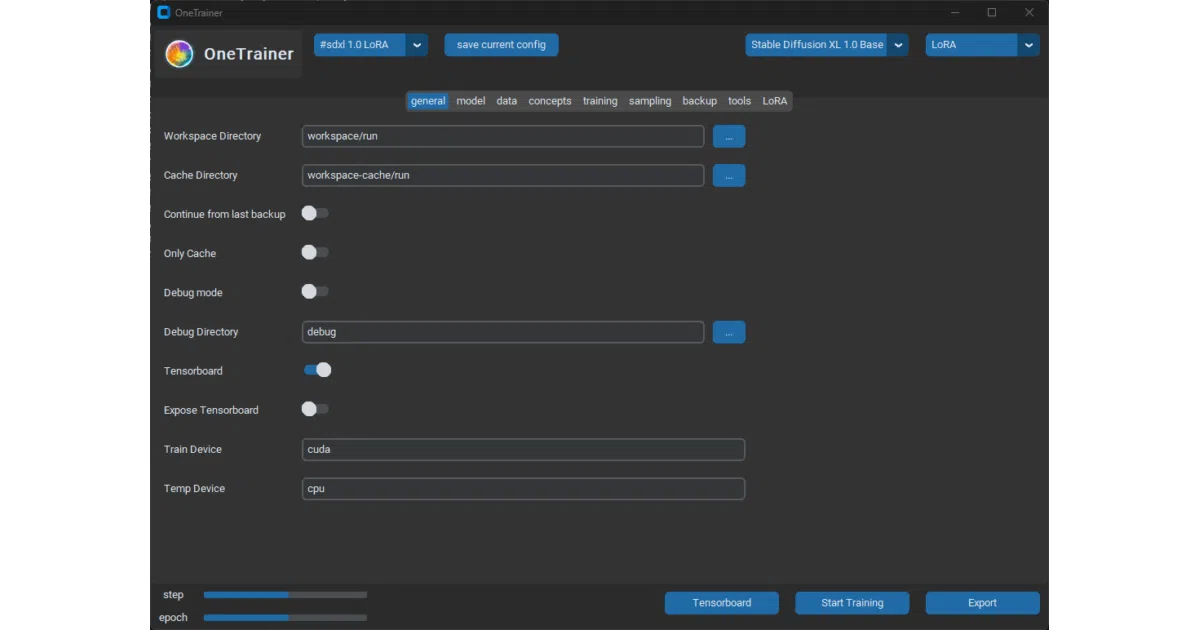This screenshot has width=1200, height=630.
Task: Click the Train Device input field
Action: click(523, 450)
